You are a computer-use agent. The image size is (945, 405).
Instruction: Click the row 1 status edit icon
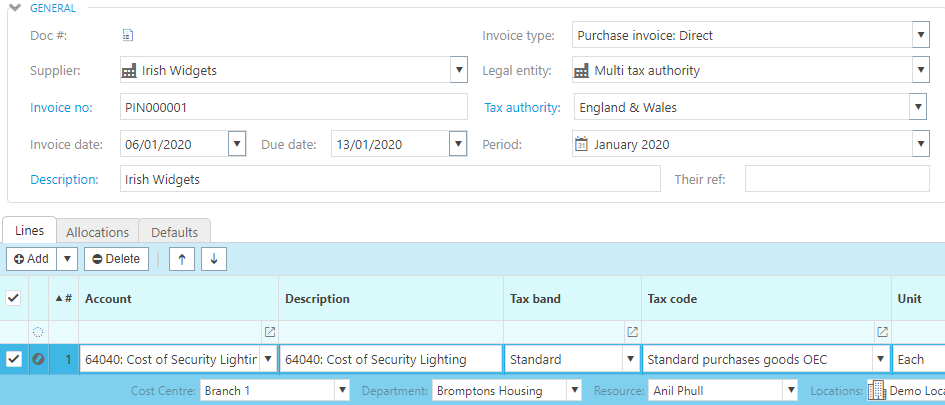(x=38, y=360)
